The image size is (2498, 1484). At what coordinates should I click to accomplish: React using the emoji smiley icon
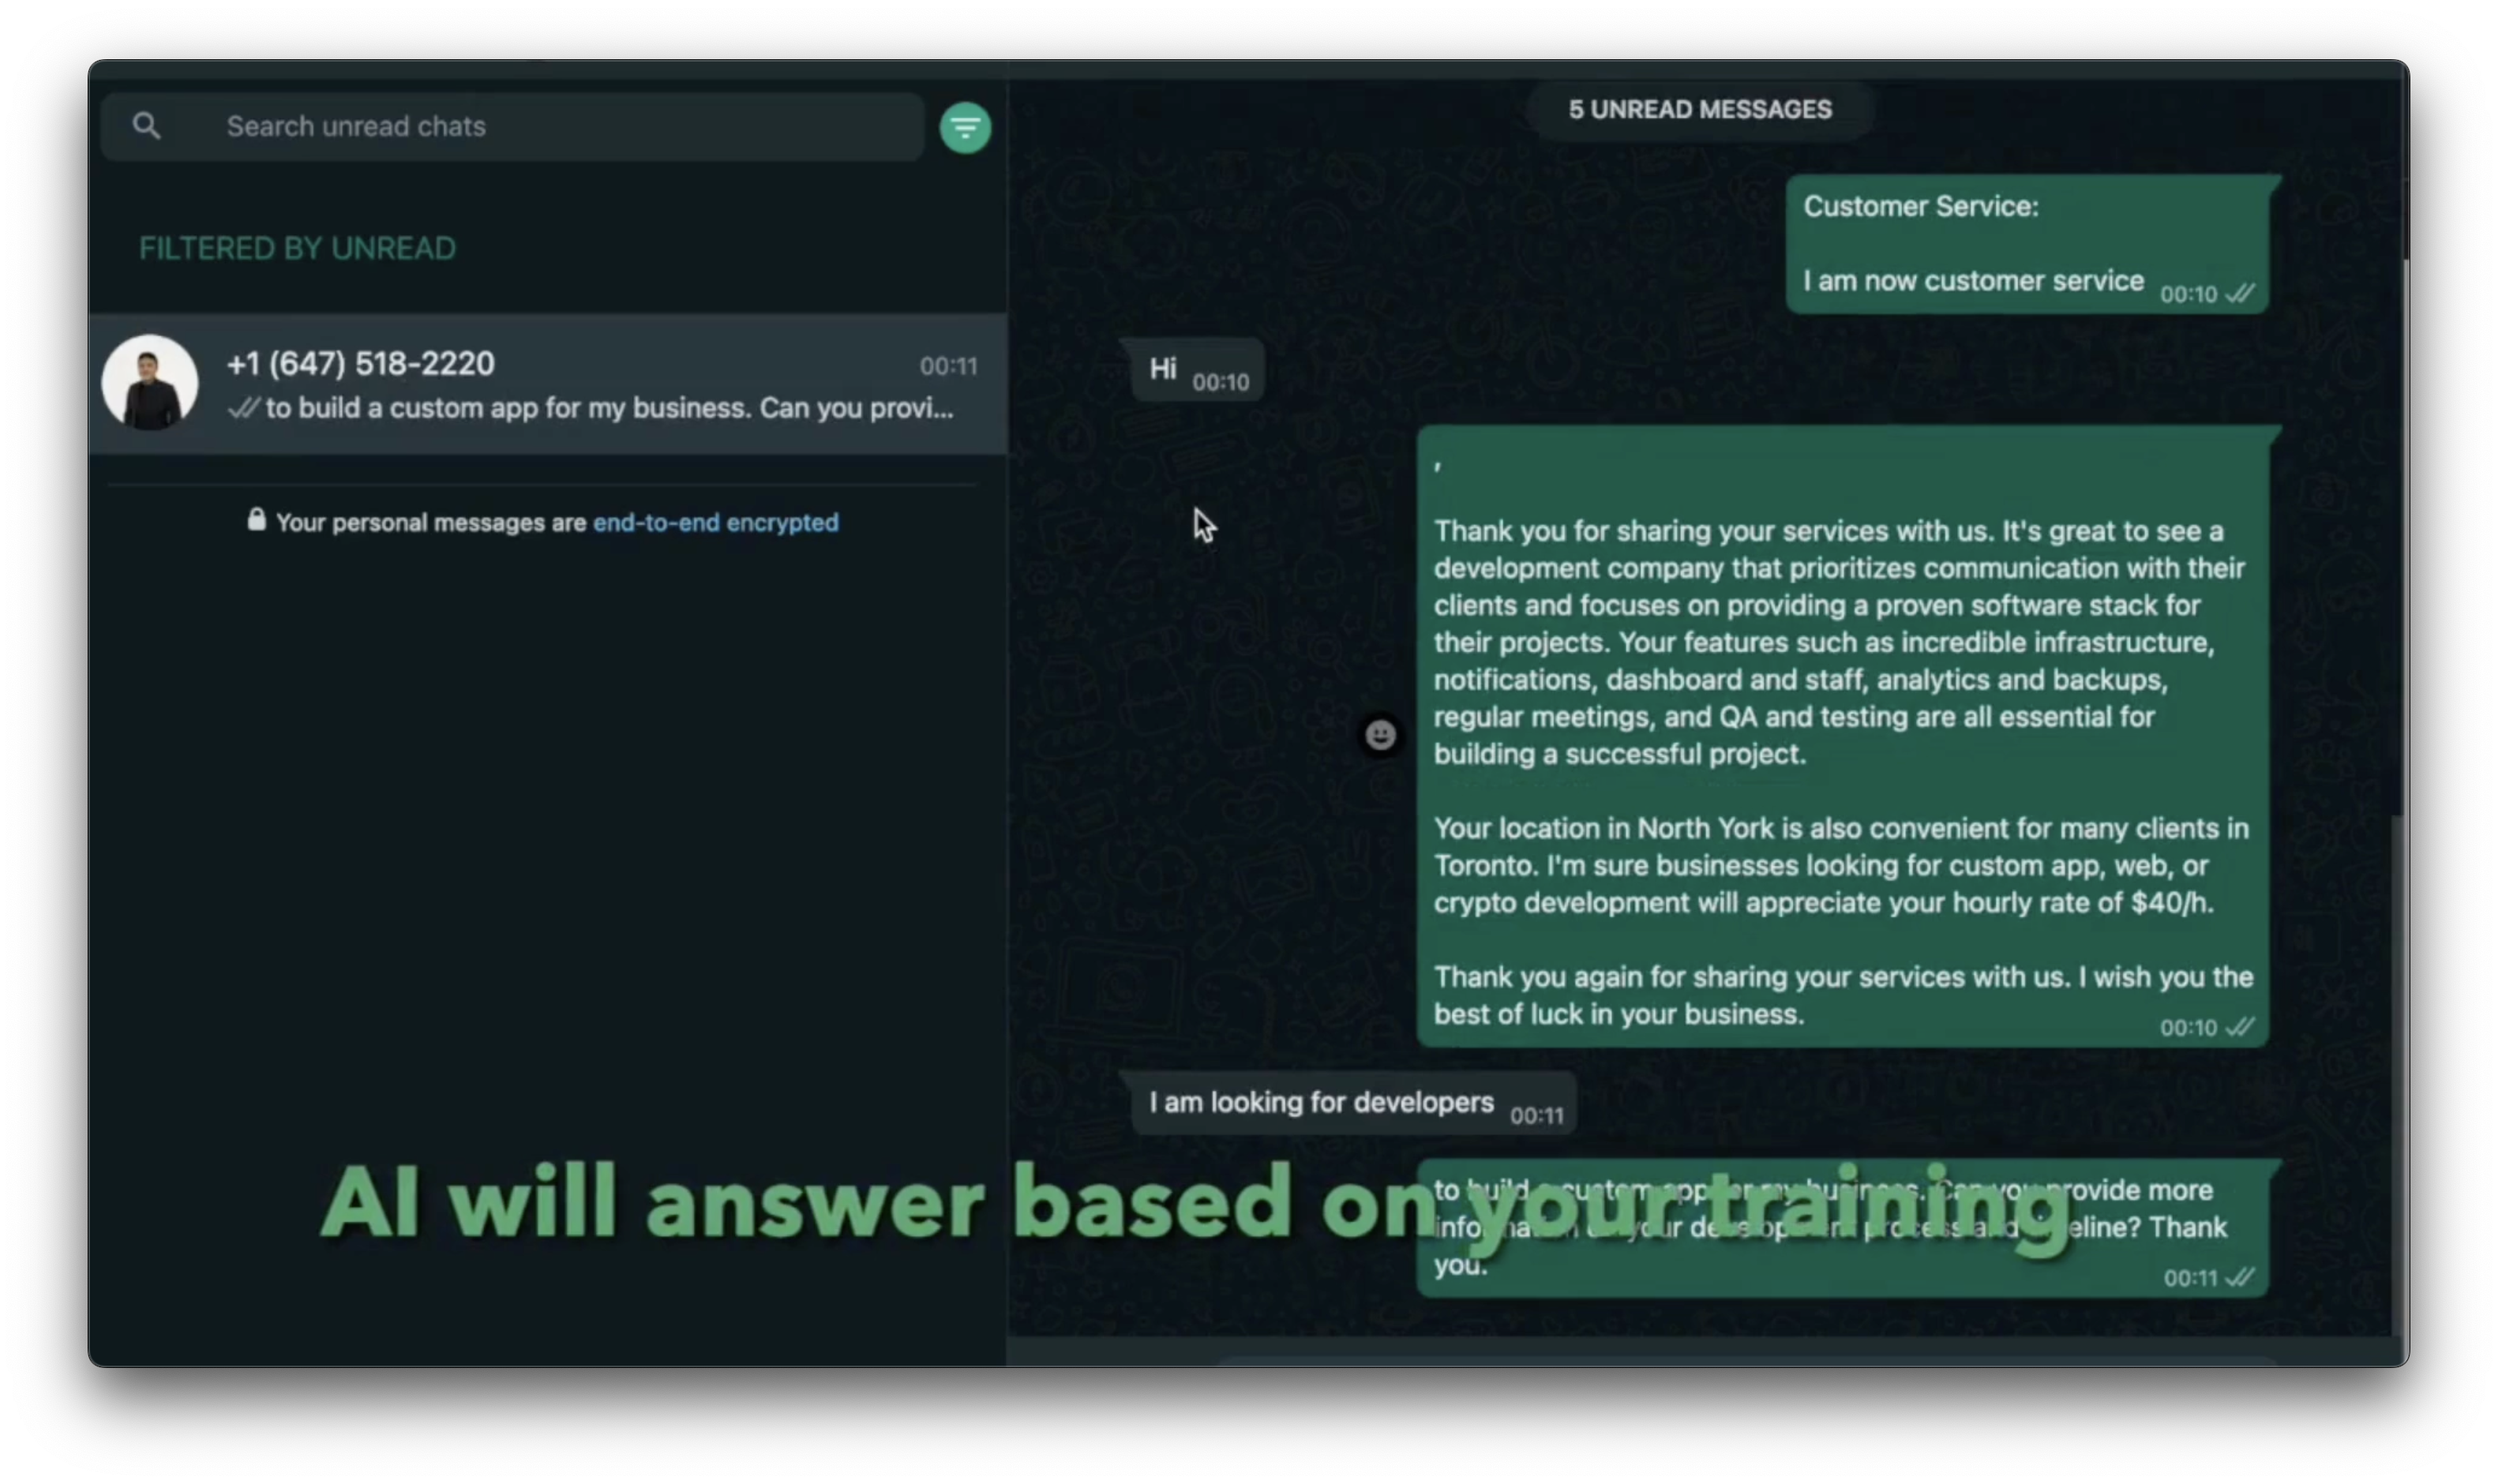(x=1380, y=736)
